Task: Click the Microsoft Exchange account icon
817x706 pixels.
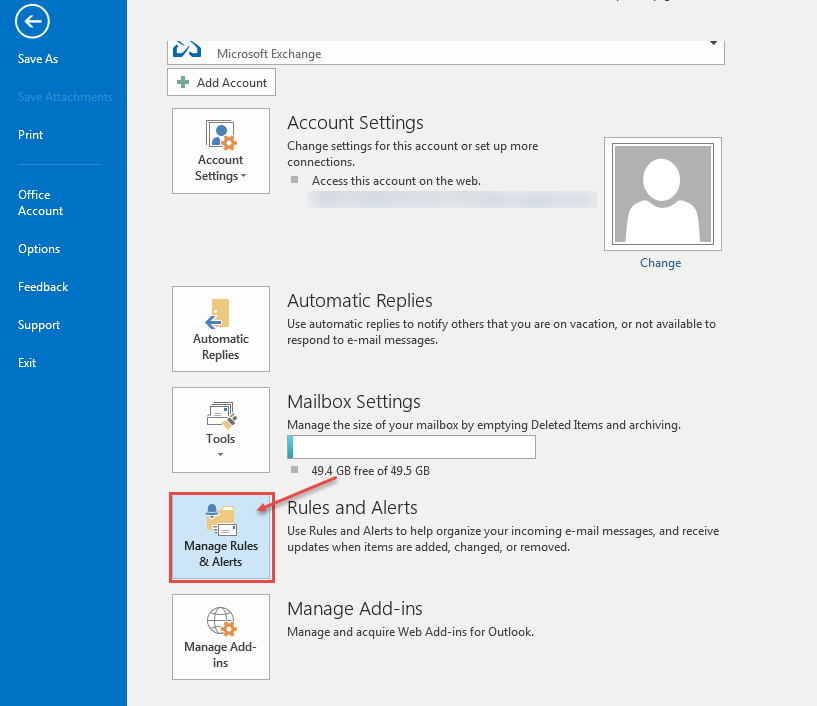Action: tap(188, 46)
